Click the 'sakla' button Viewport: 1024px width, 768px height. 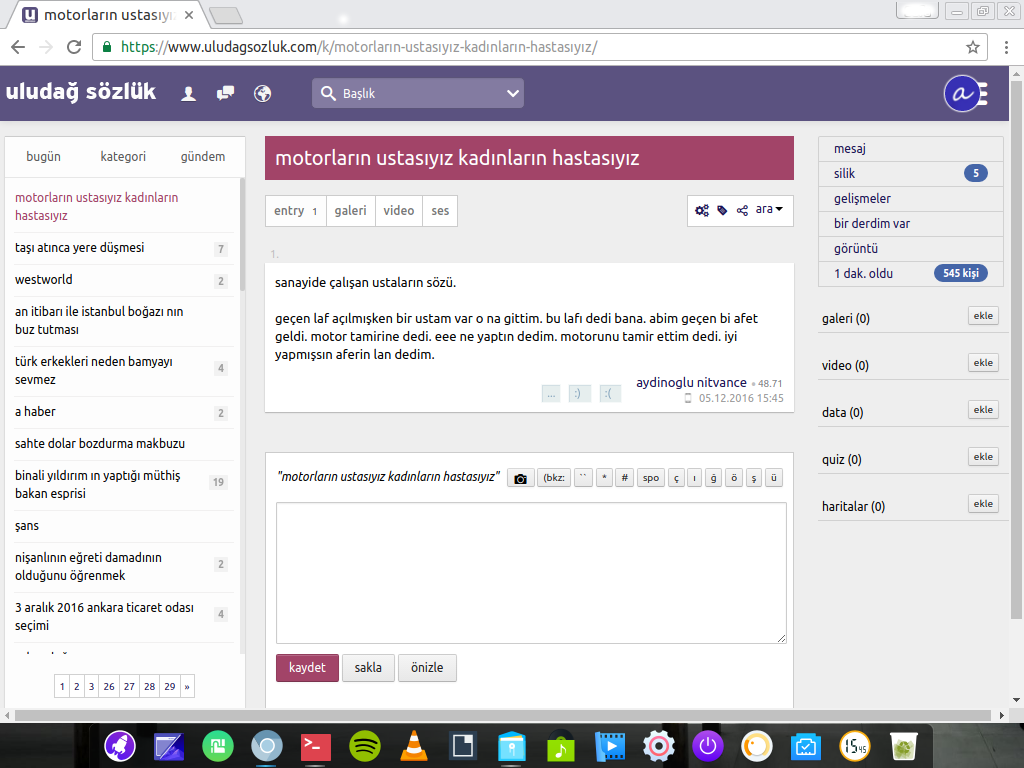(368, 667)
